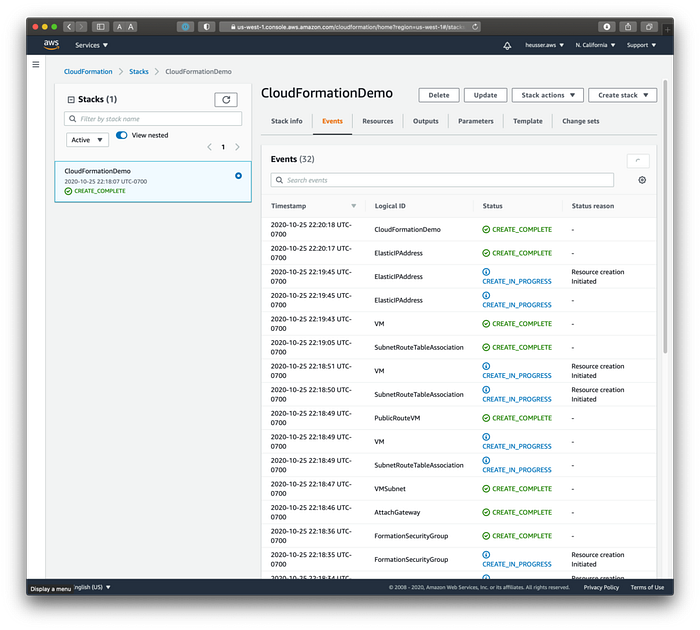Image resolution: width=700 pixels, height=630 pixels.
Task: Open Terms of Use link
Action: [x=647, y=587]
